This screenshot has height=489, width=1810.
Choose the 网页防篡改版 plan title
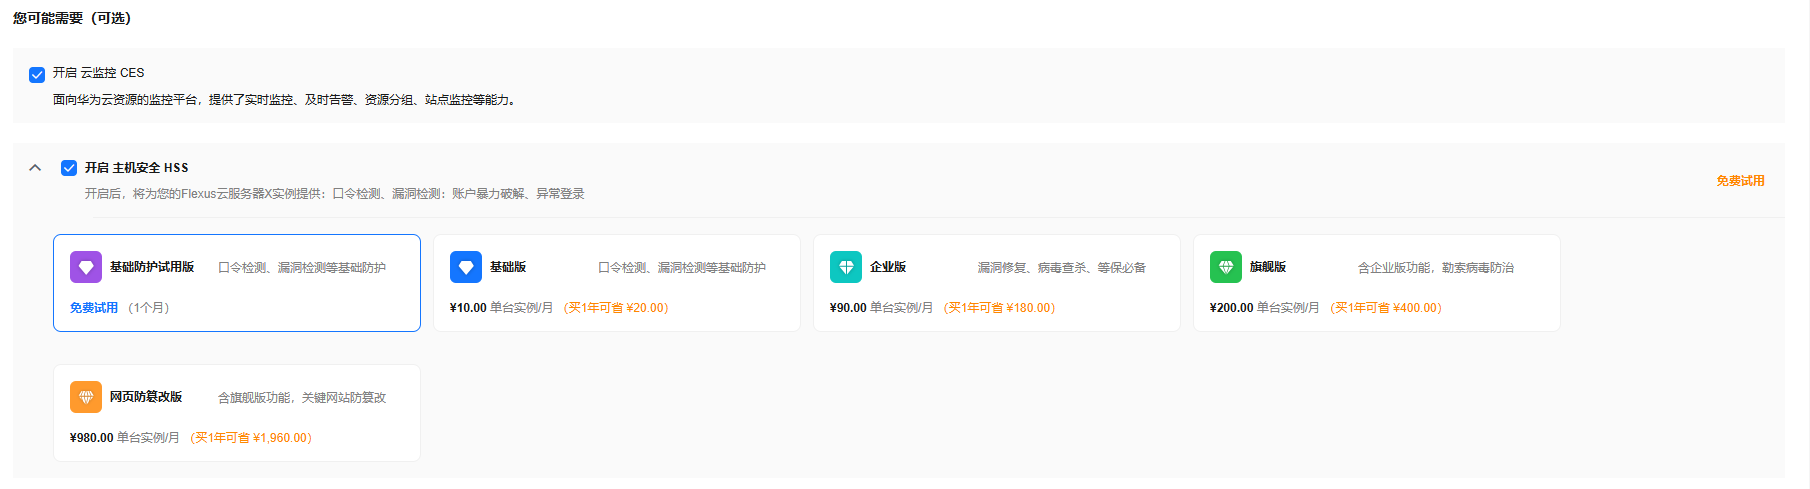pos(146,397)
